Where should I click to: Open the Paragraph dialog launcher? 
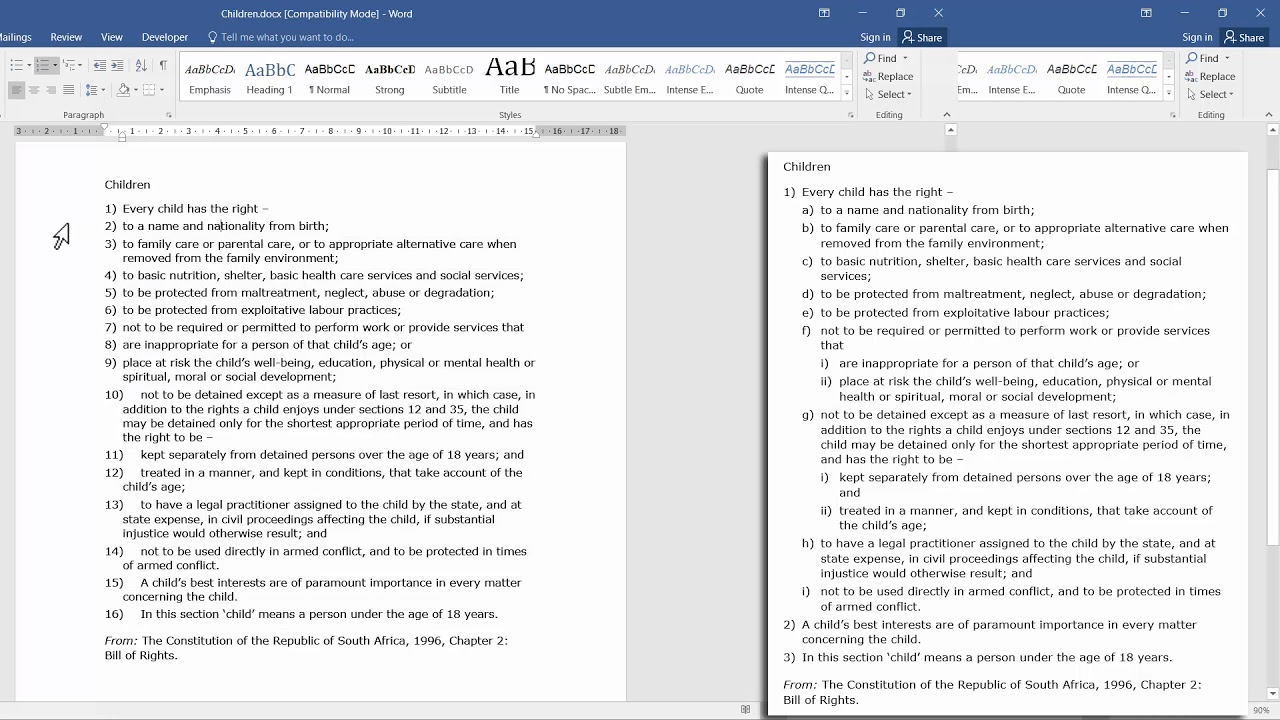click(168, 115)
